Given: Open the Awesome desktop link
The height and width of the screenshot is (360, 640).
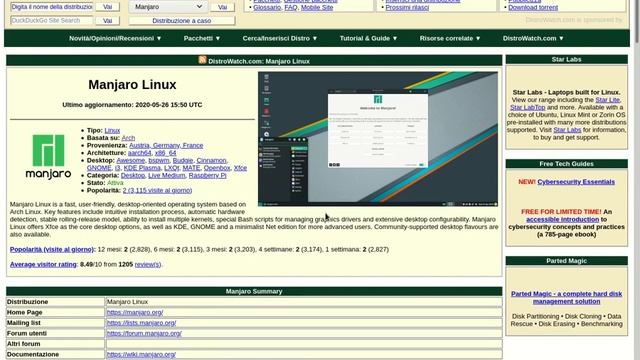Looking at the screenshot, I should [x=130, y=160].
